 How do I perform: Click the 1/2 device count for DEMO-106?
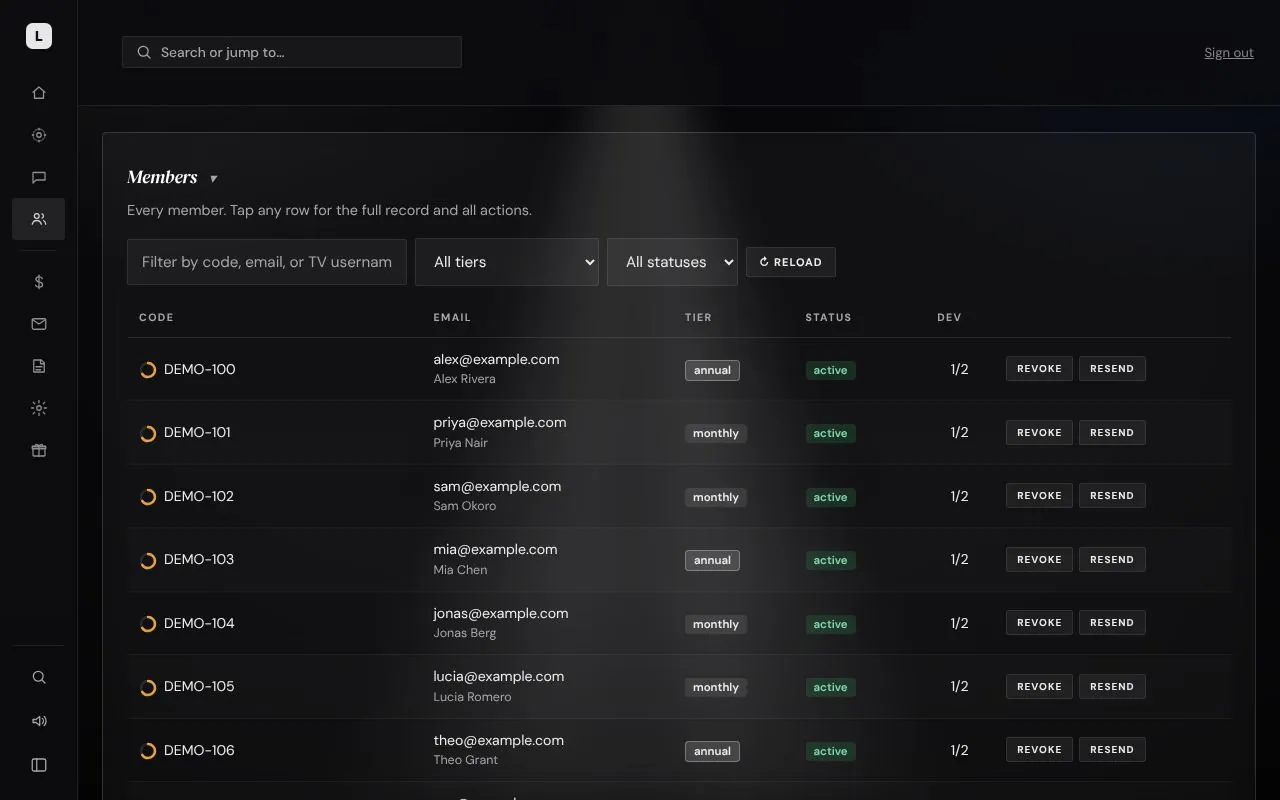pyautogui.click(x=959, y=750)
